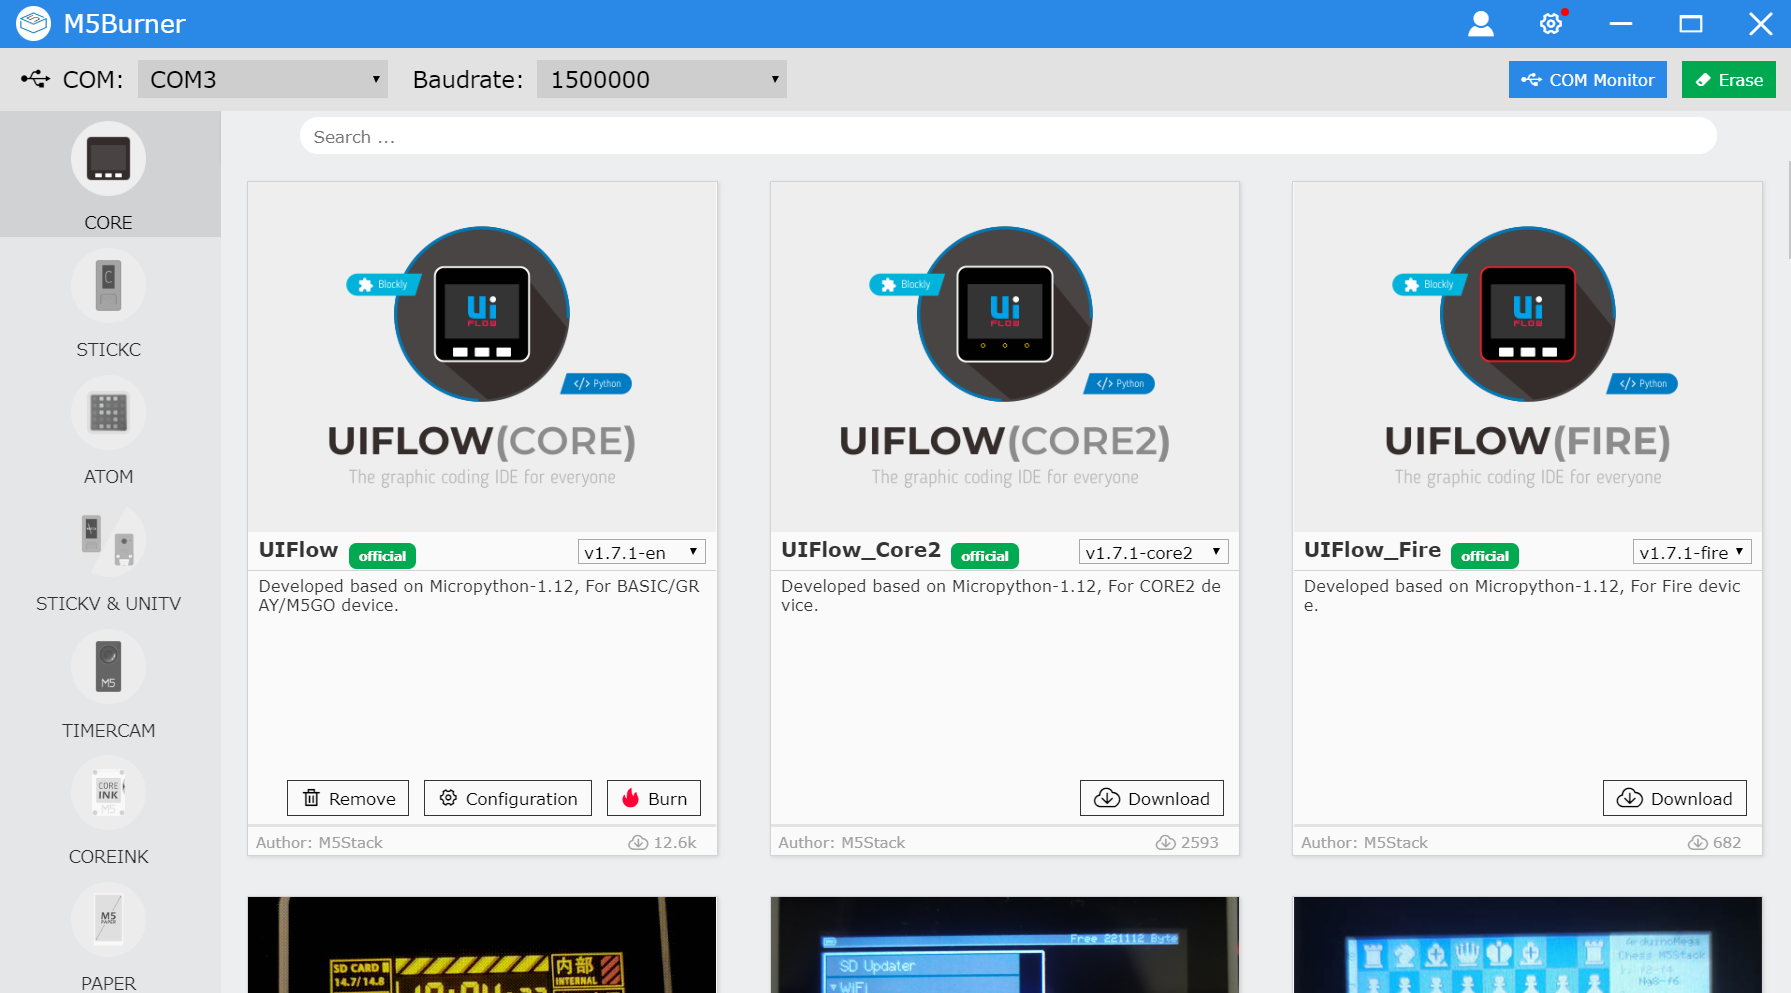Click the official badge next to UIFlow
Screen dimensions: 1791x993
pyautogui.click(x=382, y=556)
